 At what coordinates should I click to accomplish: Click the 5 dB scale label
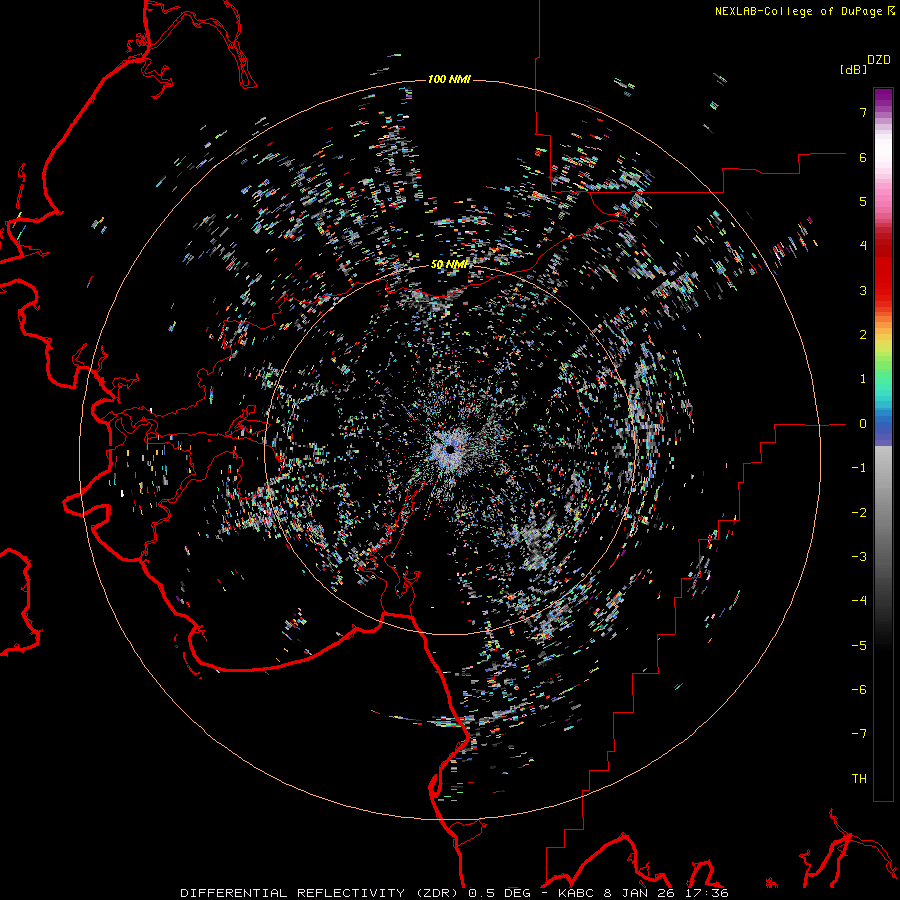(863, 201)
